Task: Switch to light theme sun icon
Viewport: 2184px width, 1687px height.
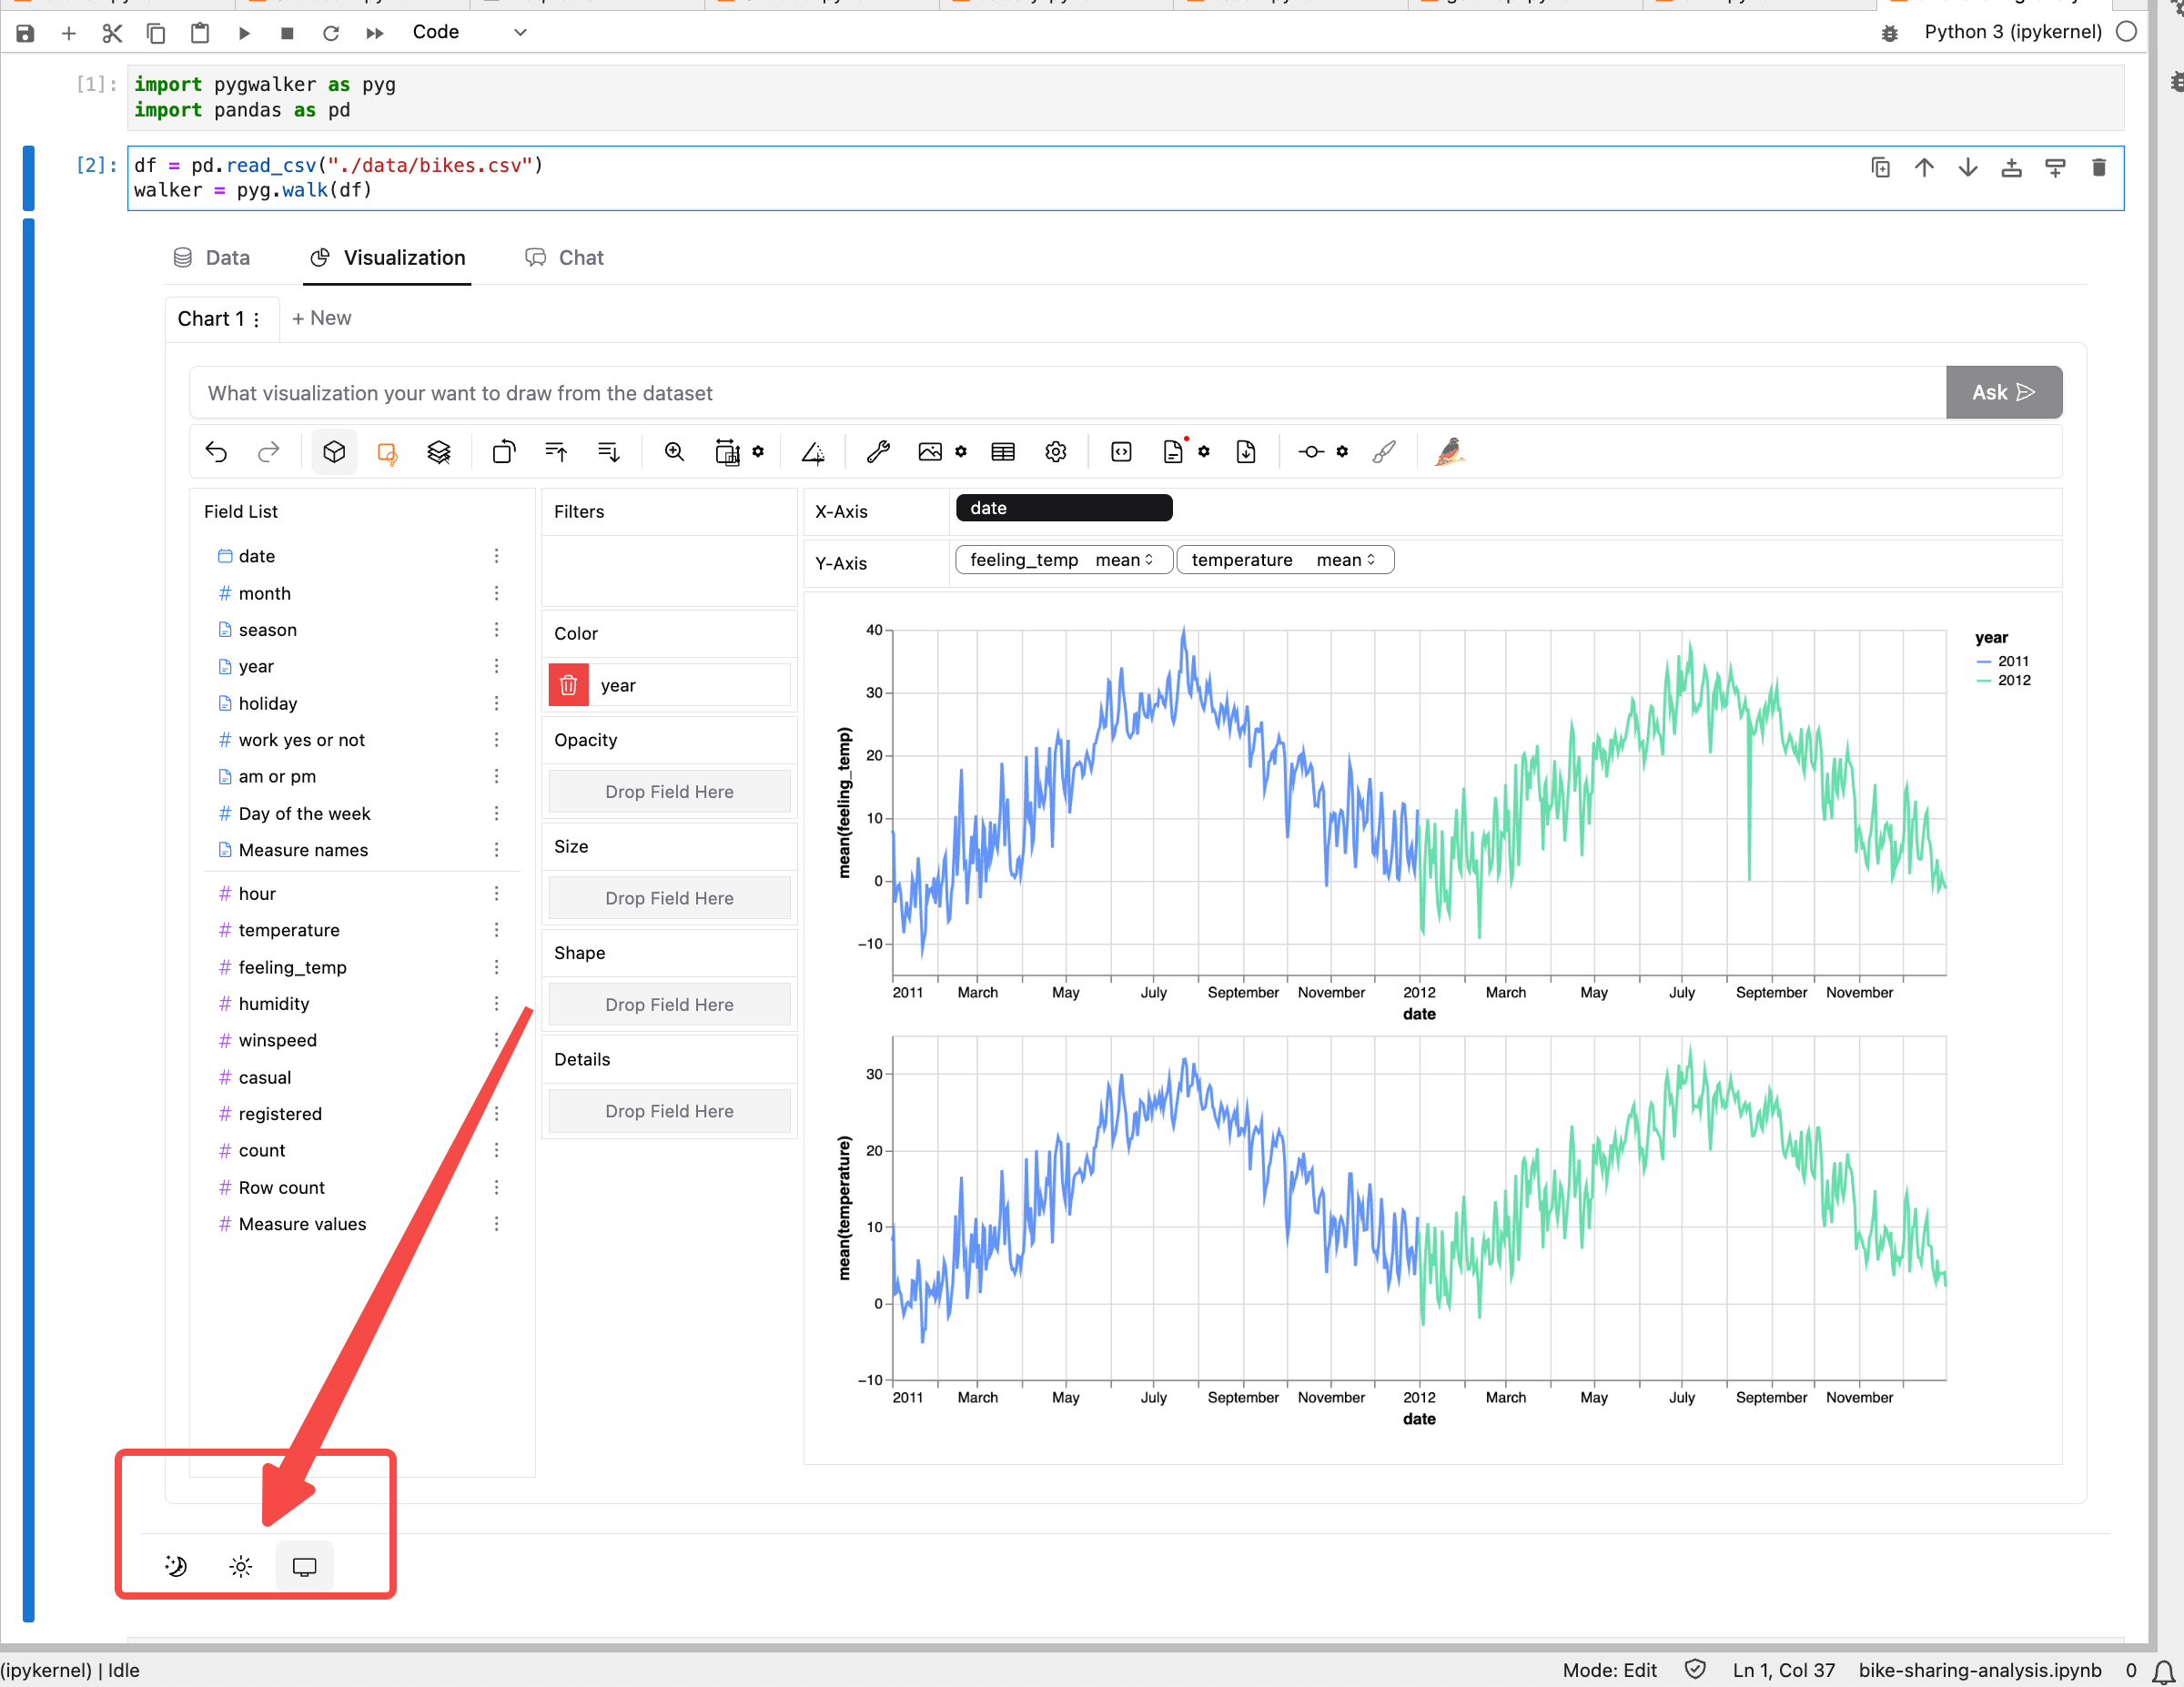Action: pyautogui.click(x=240, y=1566)
